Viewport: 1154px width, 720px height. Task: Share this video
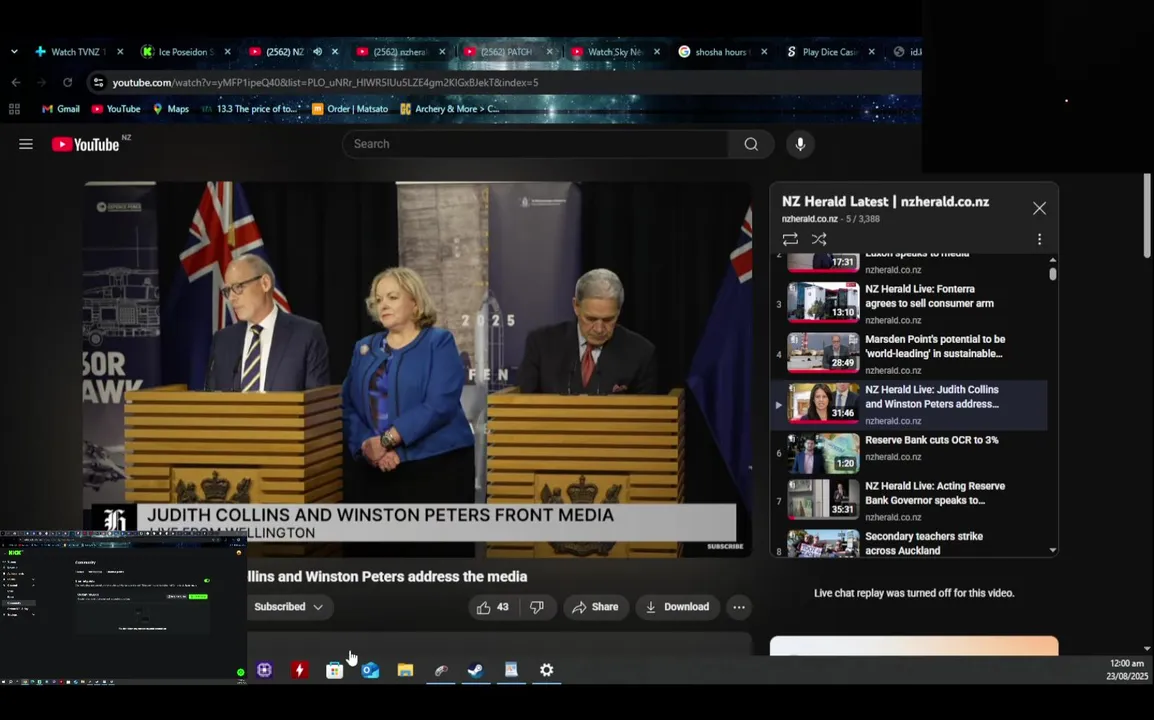(x=596, y=607)
